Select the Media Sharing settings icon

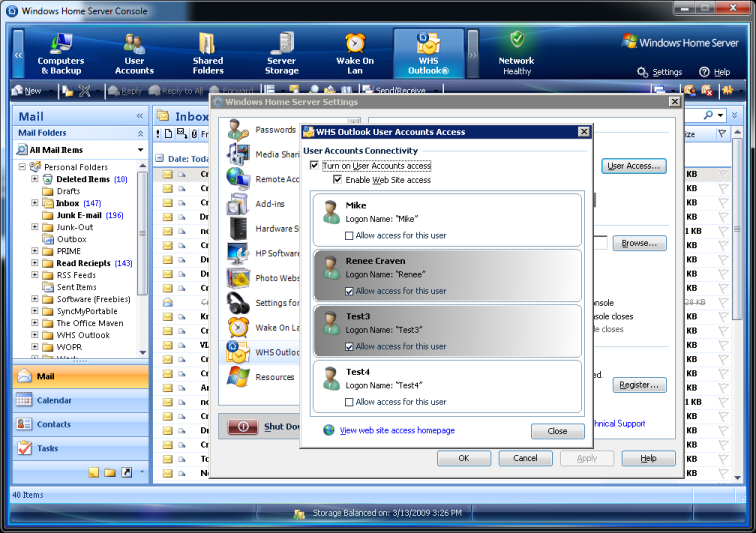tap(238, 154)
